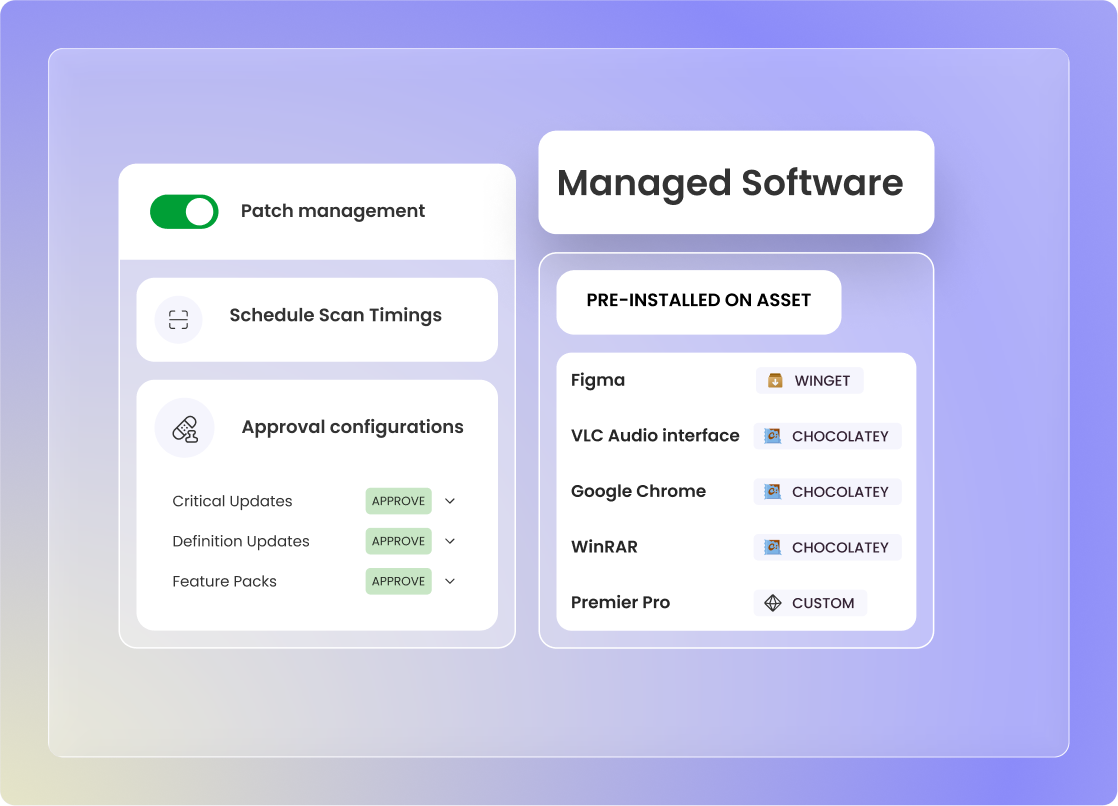Open the Definition Updates dropdown chevron
Viewport: 1118px width, 806px height.
[450, 541]
